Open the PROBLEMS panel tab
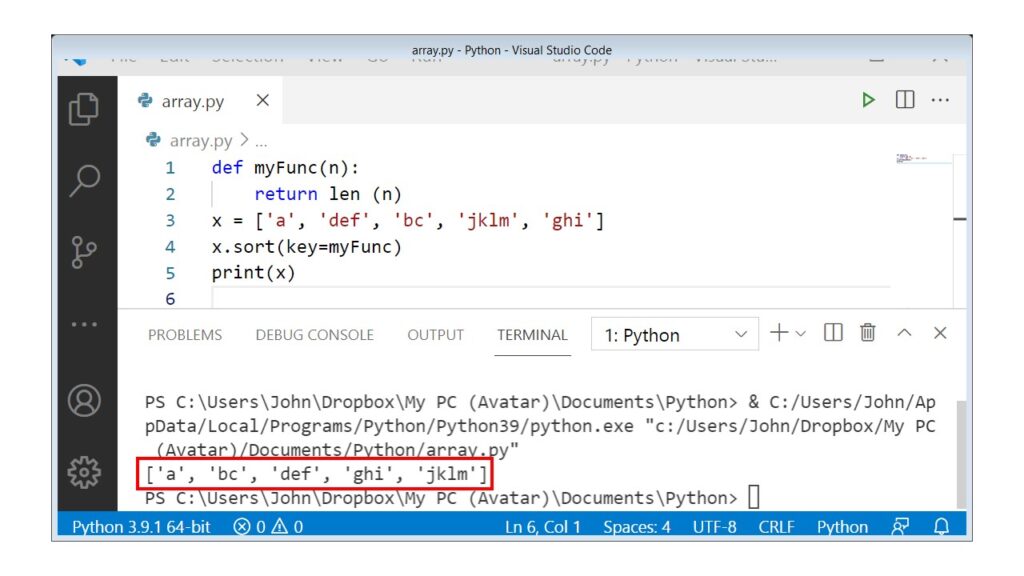 tap(184, 335)
